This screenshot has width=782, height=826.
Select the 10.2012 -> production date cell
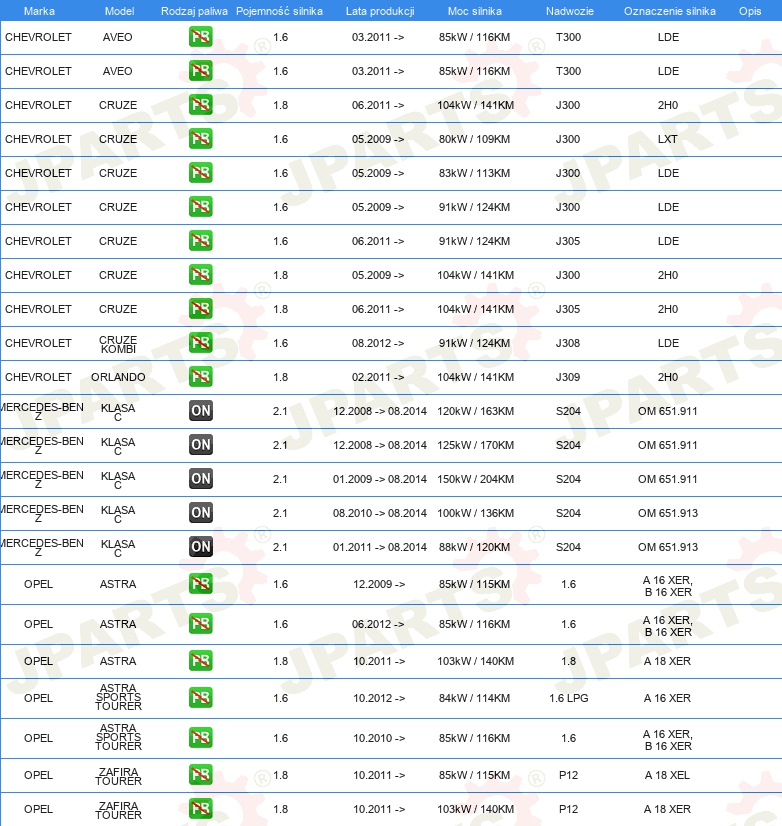379,698
